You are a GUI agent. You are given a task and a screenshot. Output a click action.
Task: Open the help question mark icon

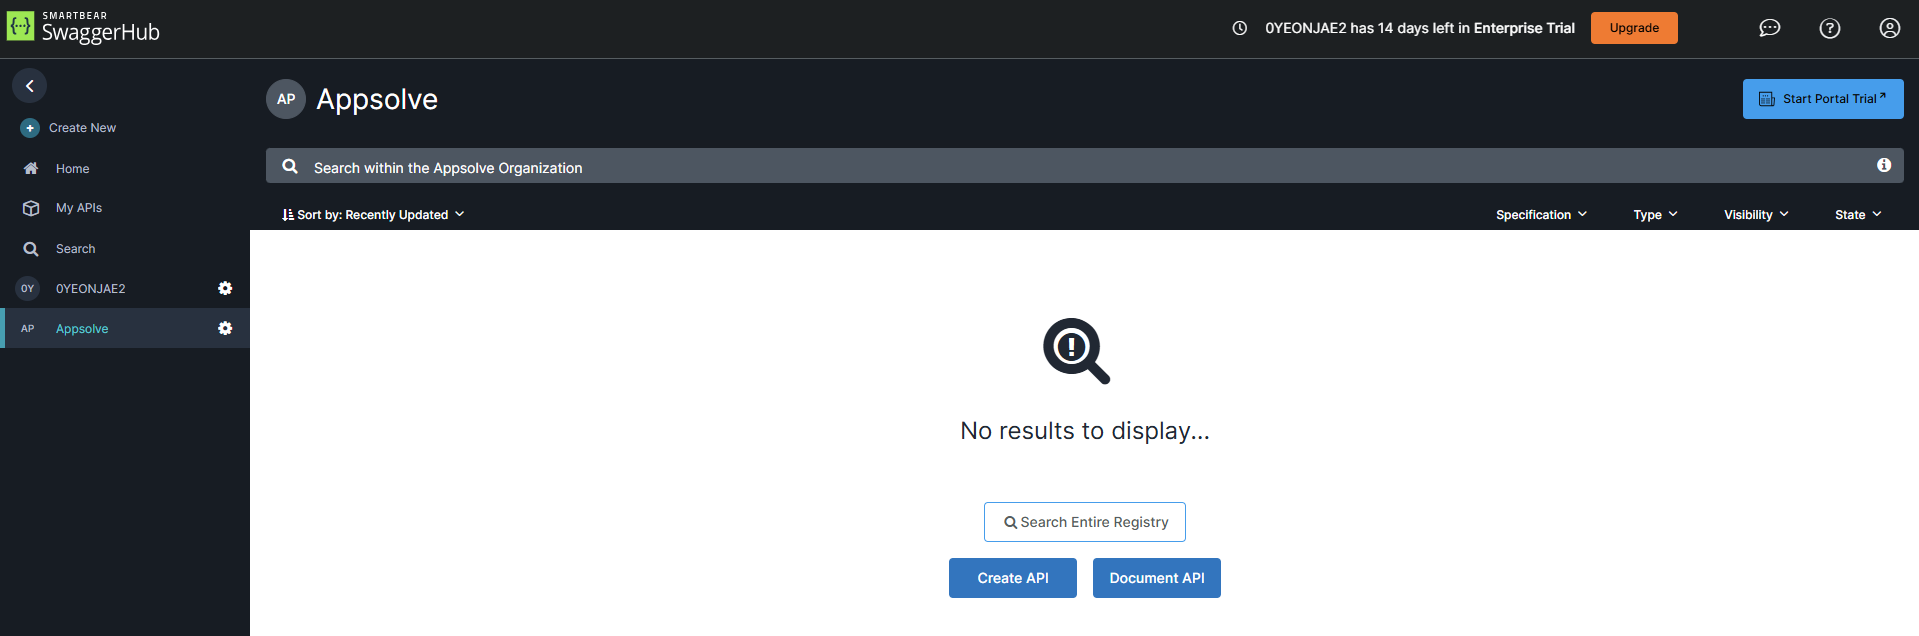click(1830, 28)
